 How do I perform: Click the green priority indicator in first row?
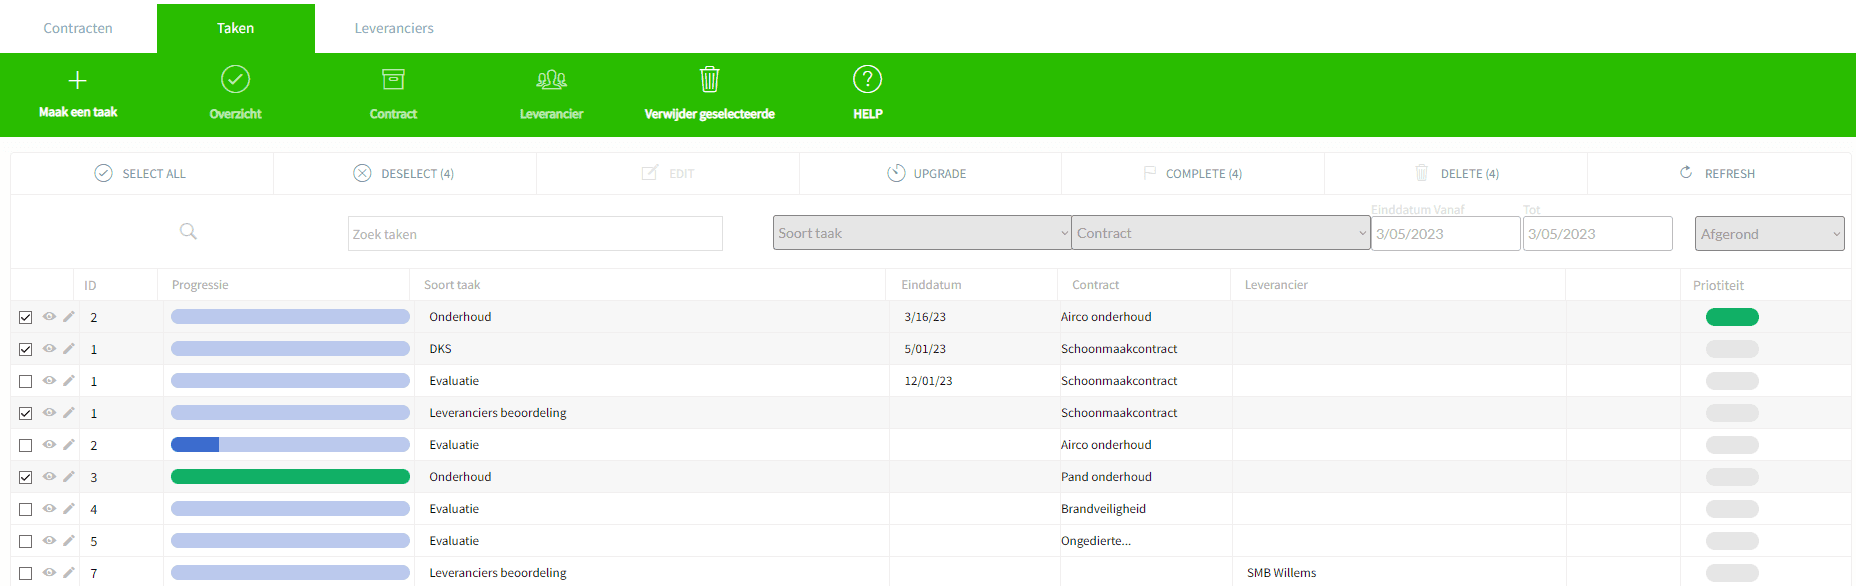tap(1732, 317)
